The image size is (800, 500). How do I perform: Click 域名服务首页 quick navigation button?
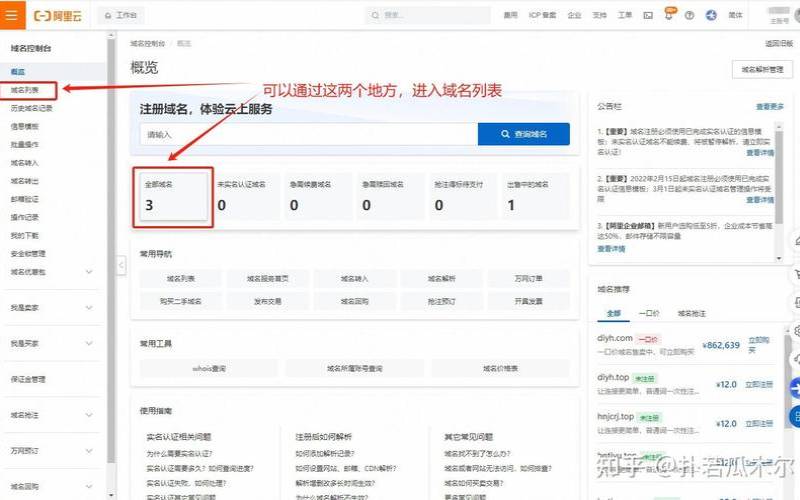[x=268, y=279]
